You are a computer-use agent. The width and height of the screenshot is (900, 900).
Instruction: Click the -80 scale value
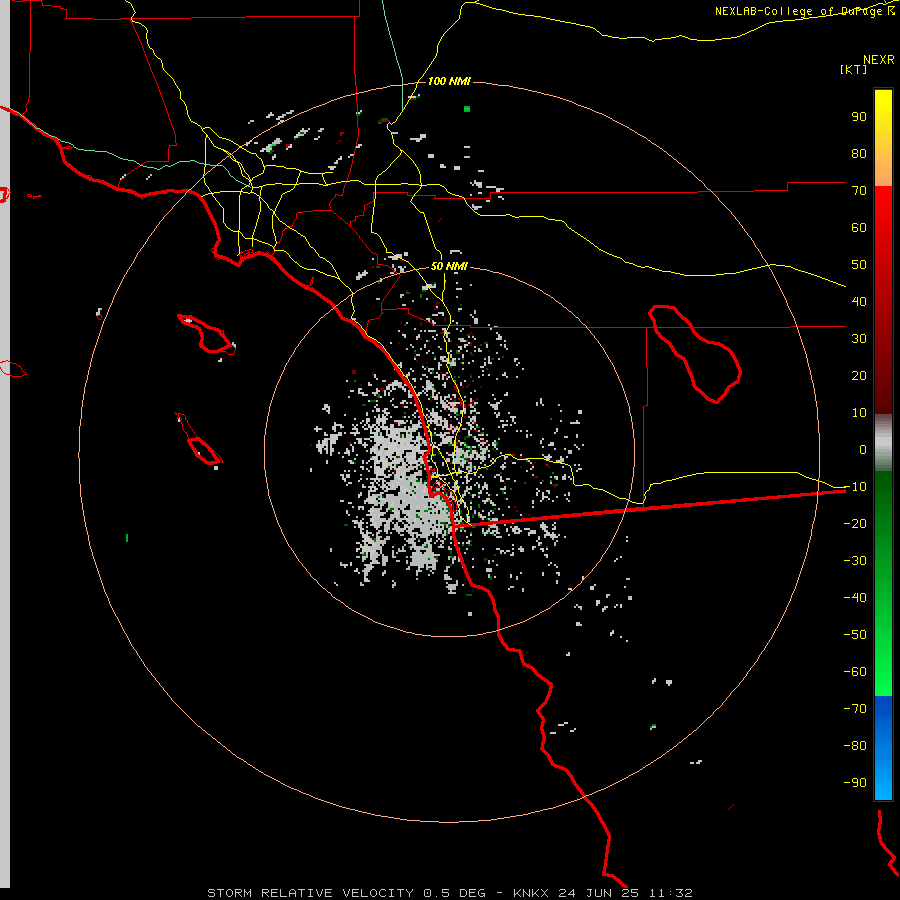coord(855,746)
